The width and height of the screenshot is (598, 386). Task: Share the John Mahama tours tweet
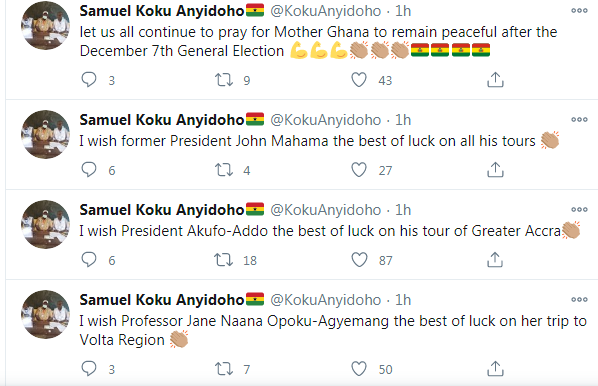tap(495, 169)
